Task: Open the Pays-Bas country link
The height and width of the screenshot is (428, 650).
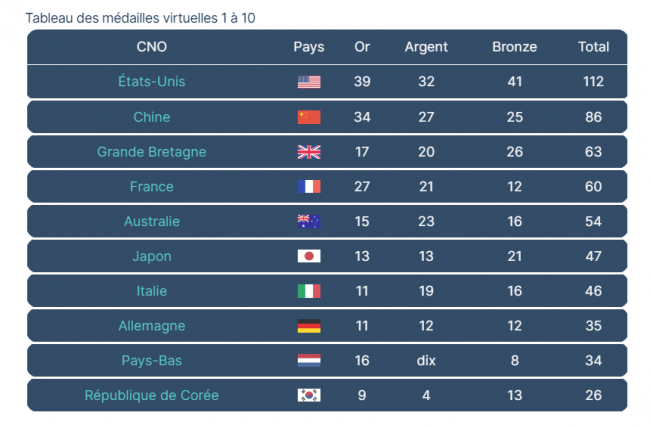Action: coord(152,360)
